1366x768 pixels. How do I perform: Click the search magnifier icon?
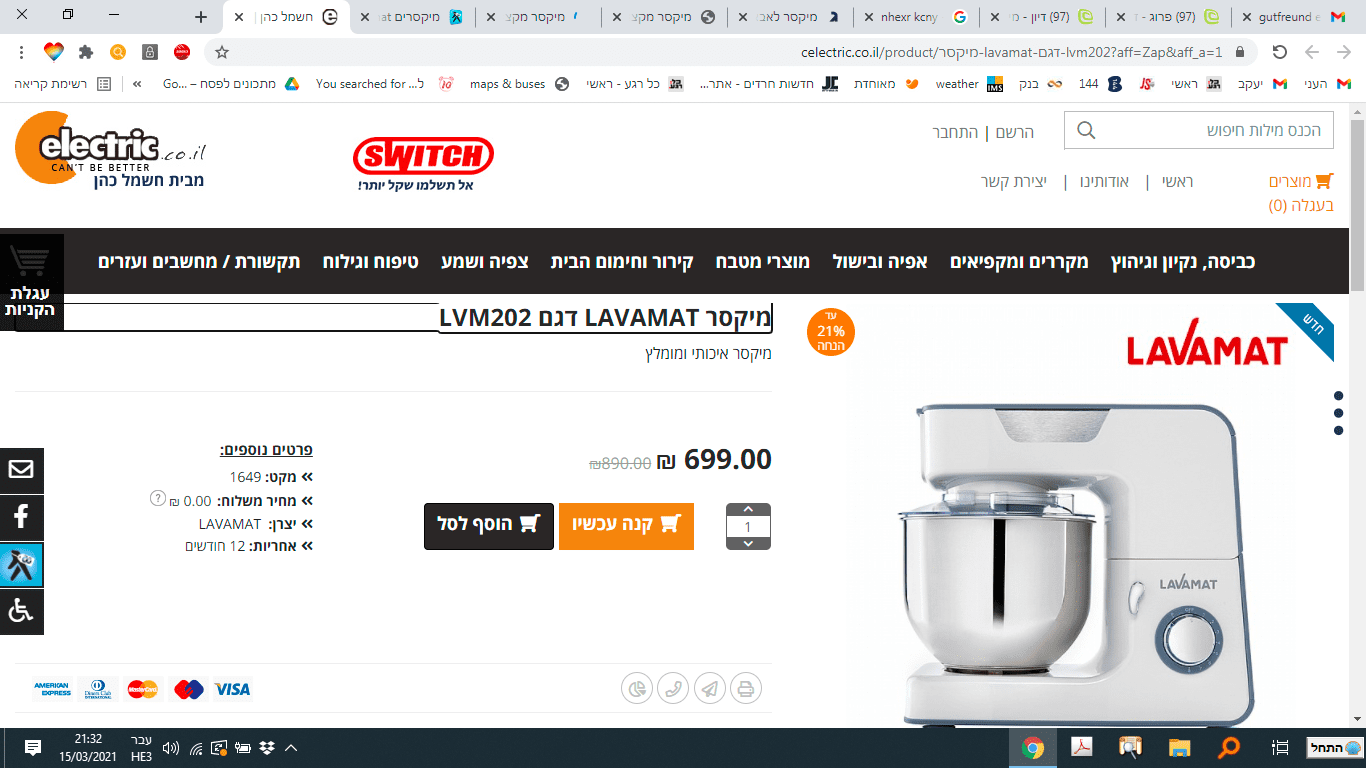coord(1086,131)
